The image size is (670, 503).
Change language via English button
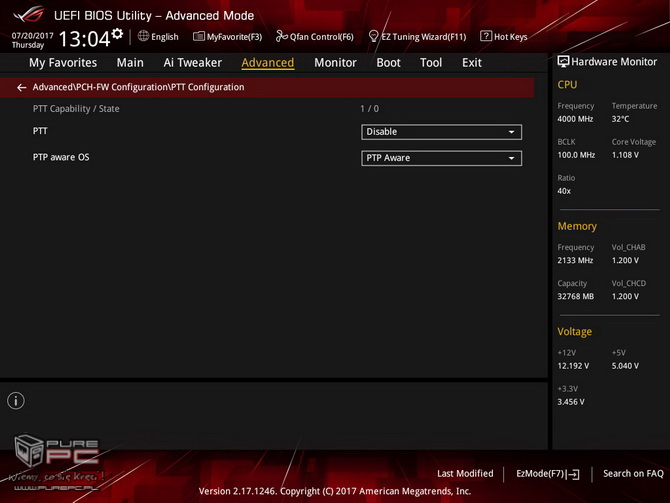point(165,37)
